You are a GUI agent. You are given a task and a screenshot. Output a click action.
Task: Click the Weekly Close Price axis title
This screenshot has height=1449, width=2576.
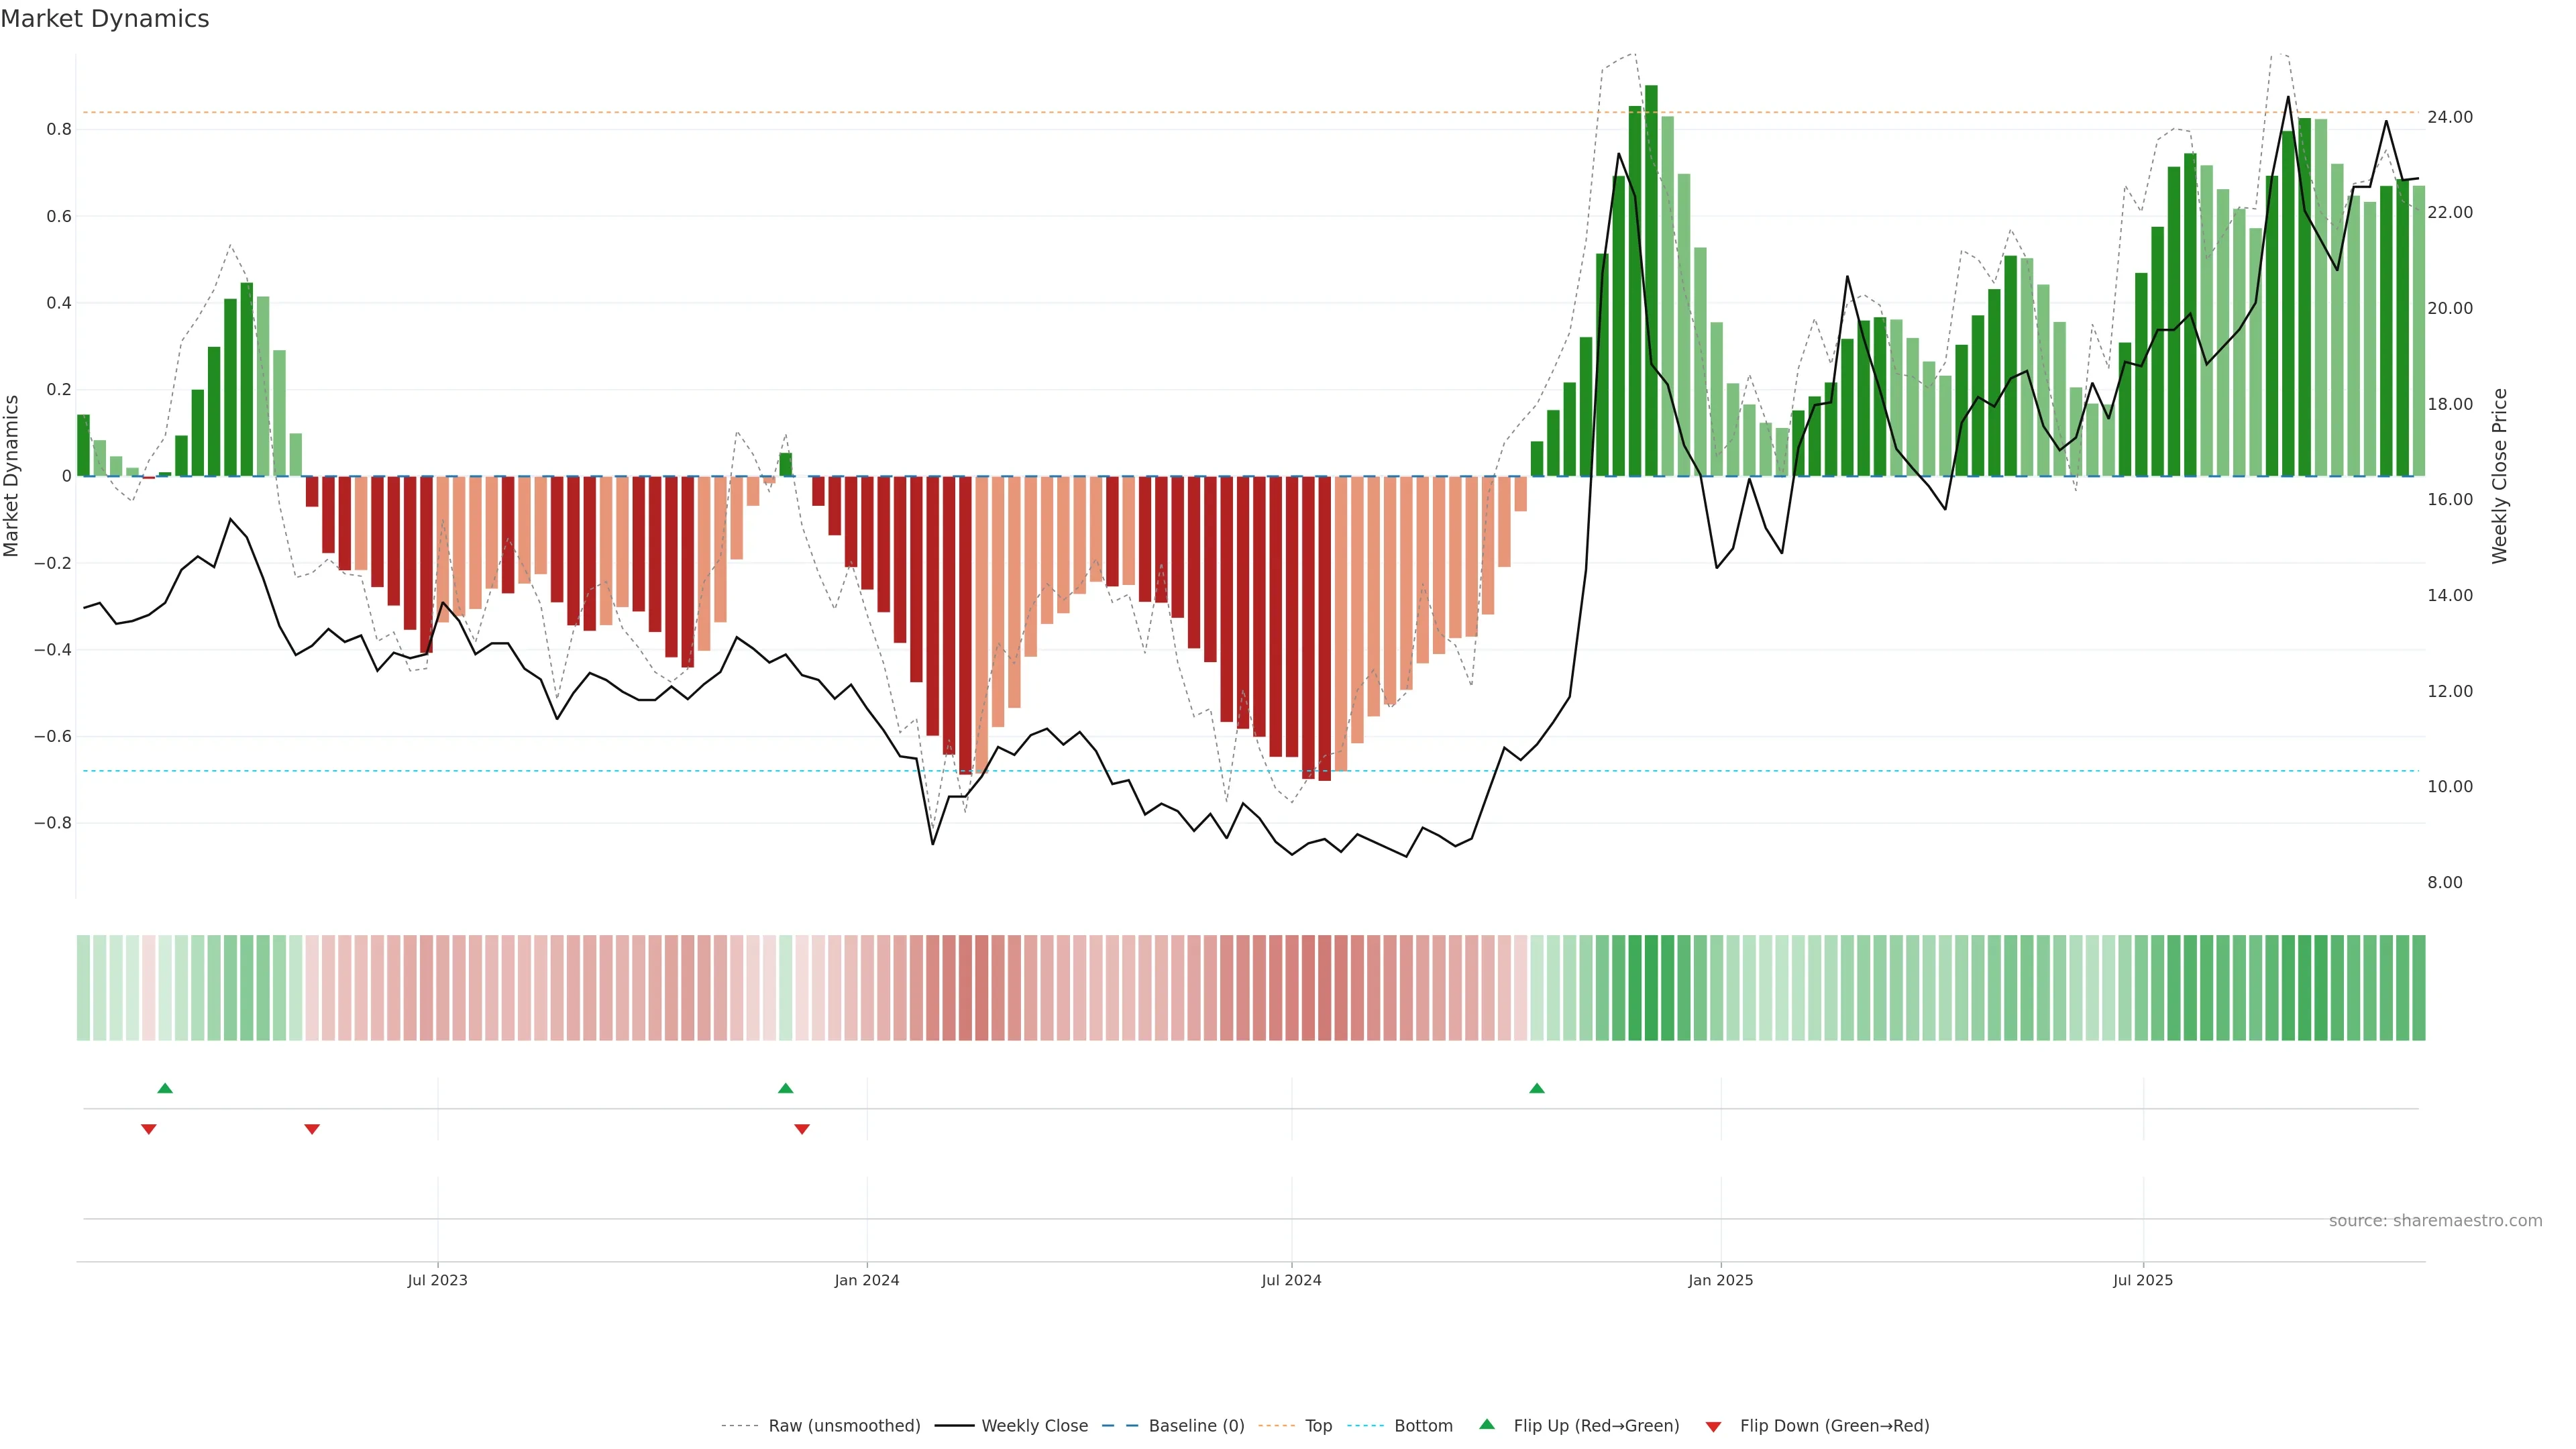click(x=2499, y=476)
